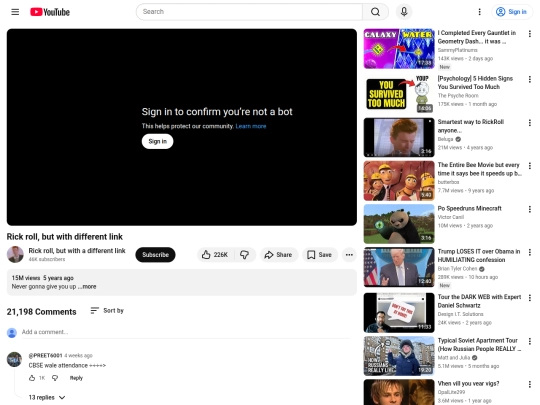This screenshot has width=540, height=405.
Task: Open the Sort by comments dropdown
Action: pyautogui.click(x=107, y=311)
